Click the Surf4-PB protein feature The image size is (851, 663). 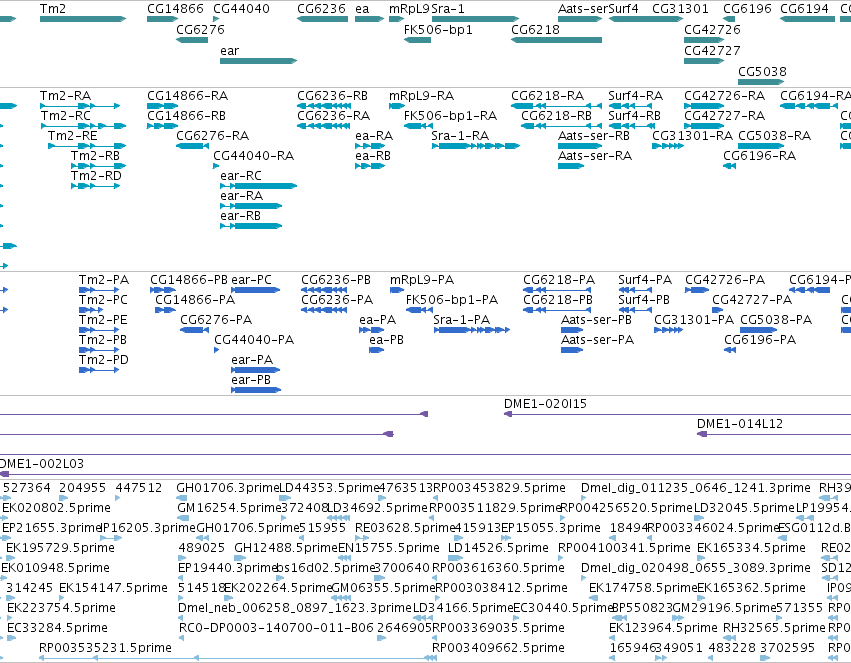click(x=635, y=310)
